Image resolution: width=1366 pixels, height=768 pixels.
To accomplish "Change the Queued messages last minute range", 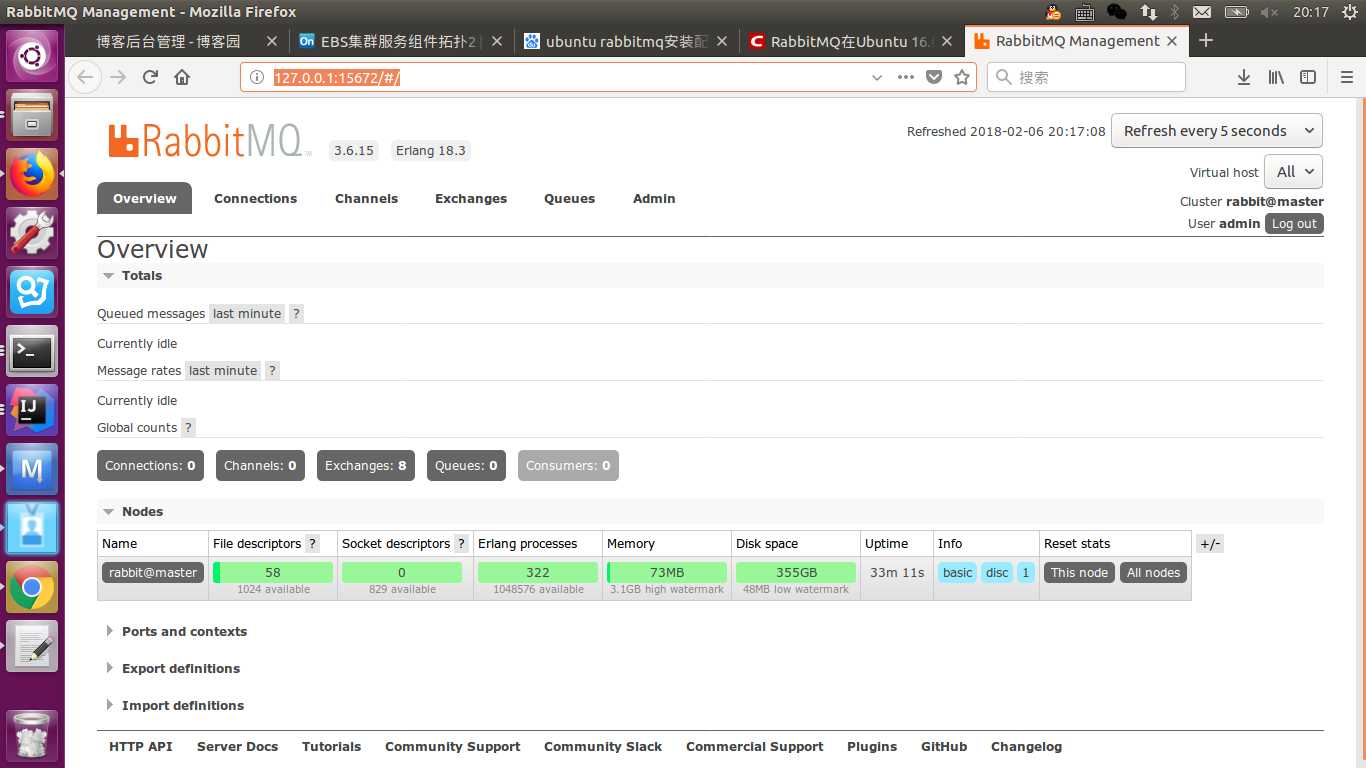I will point(247,313).
